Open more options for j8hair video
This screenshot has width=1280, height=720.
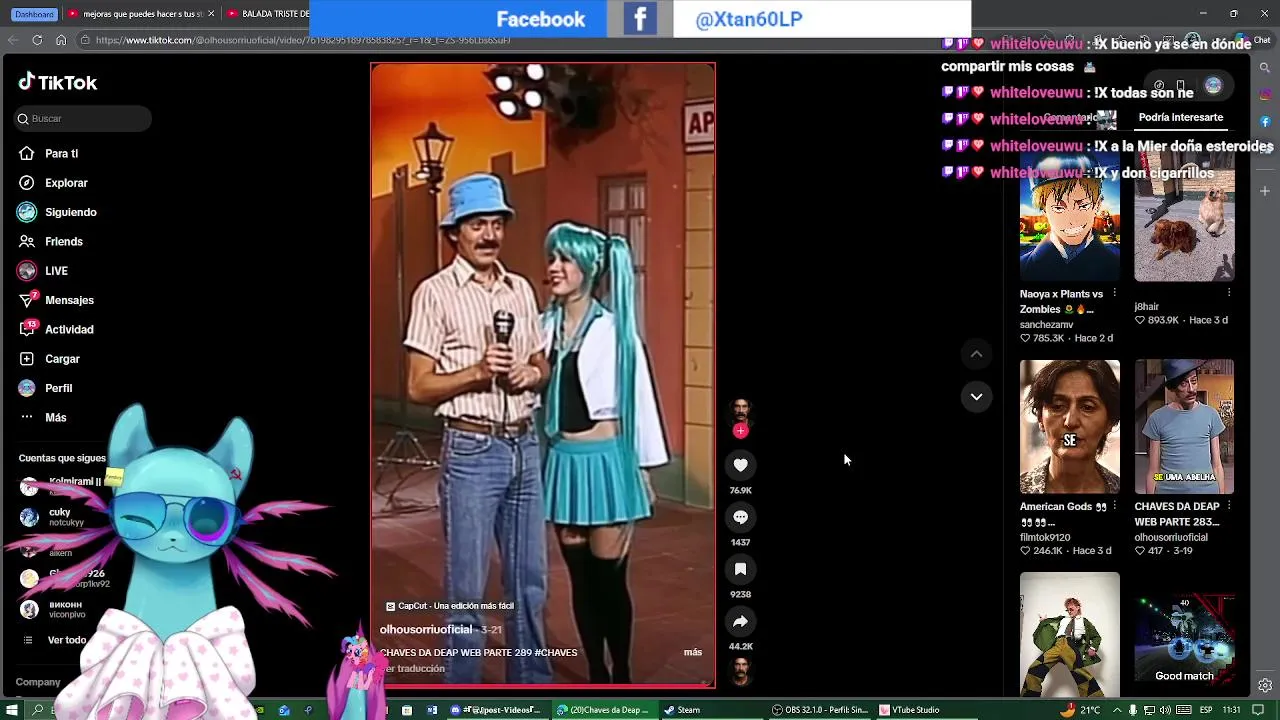click(1229, 293)
